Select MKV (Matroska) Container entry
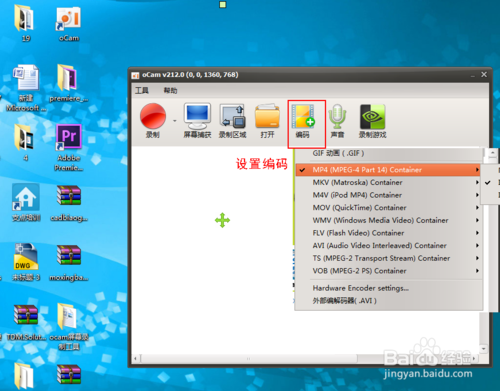The width and height of the screenshot is (500, 391). pos(388,182)
